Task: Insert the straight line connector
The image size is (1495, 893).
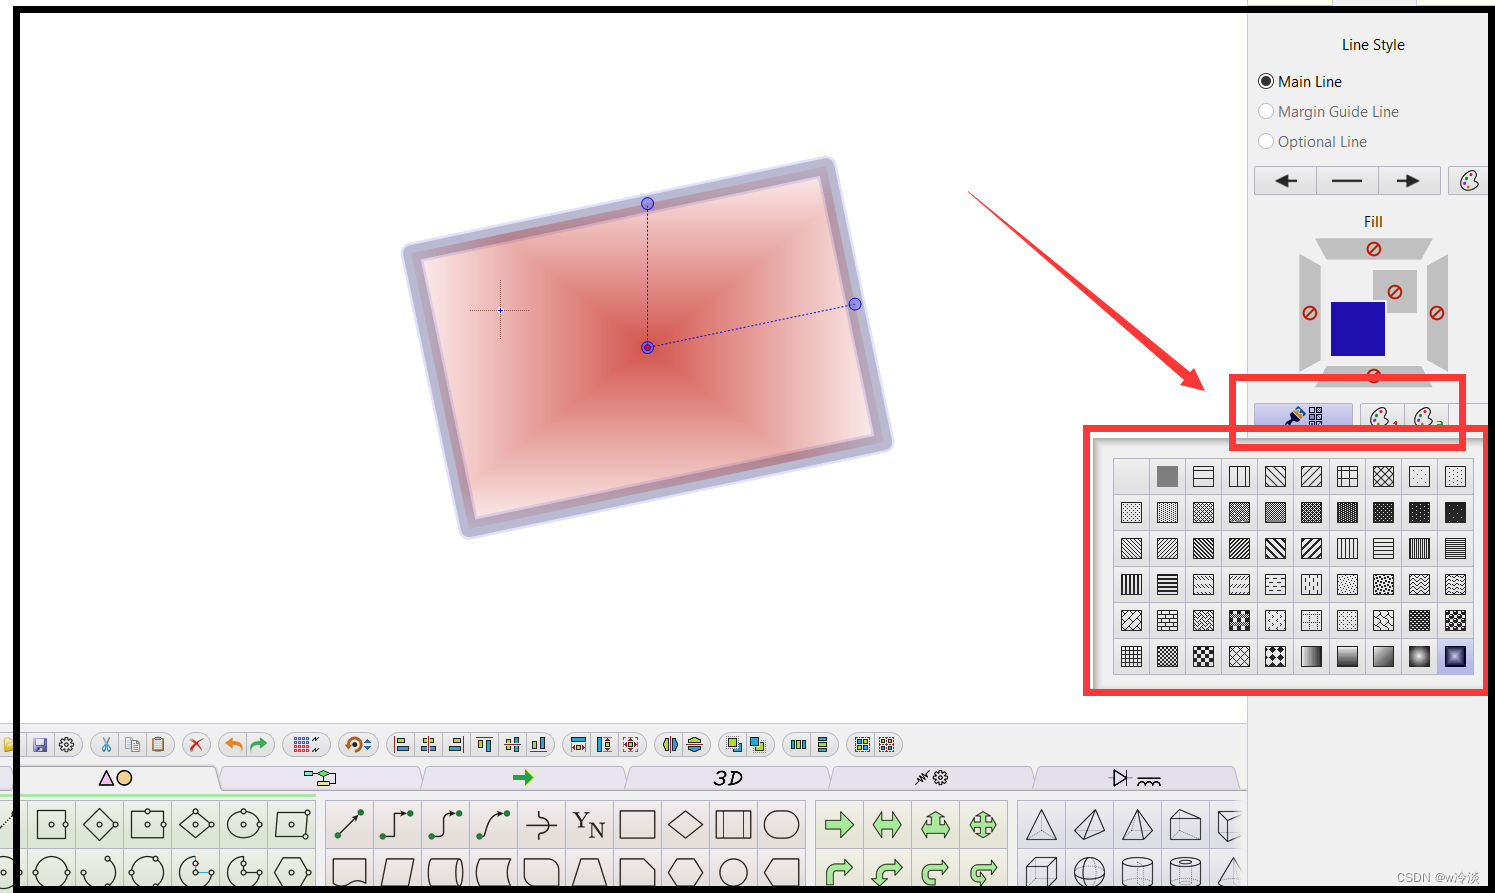Action: [x=349, y=825]
